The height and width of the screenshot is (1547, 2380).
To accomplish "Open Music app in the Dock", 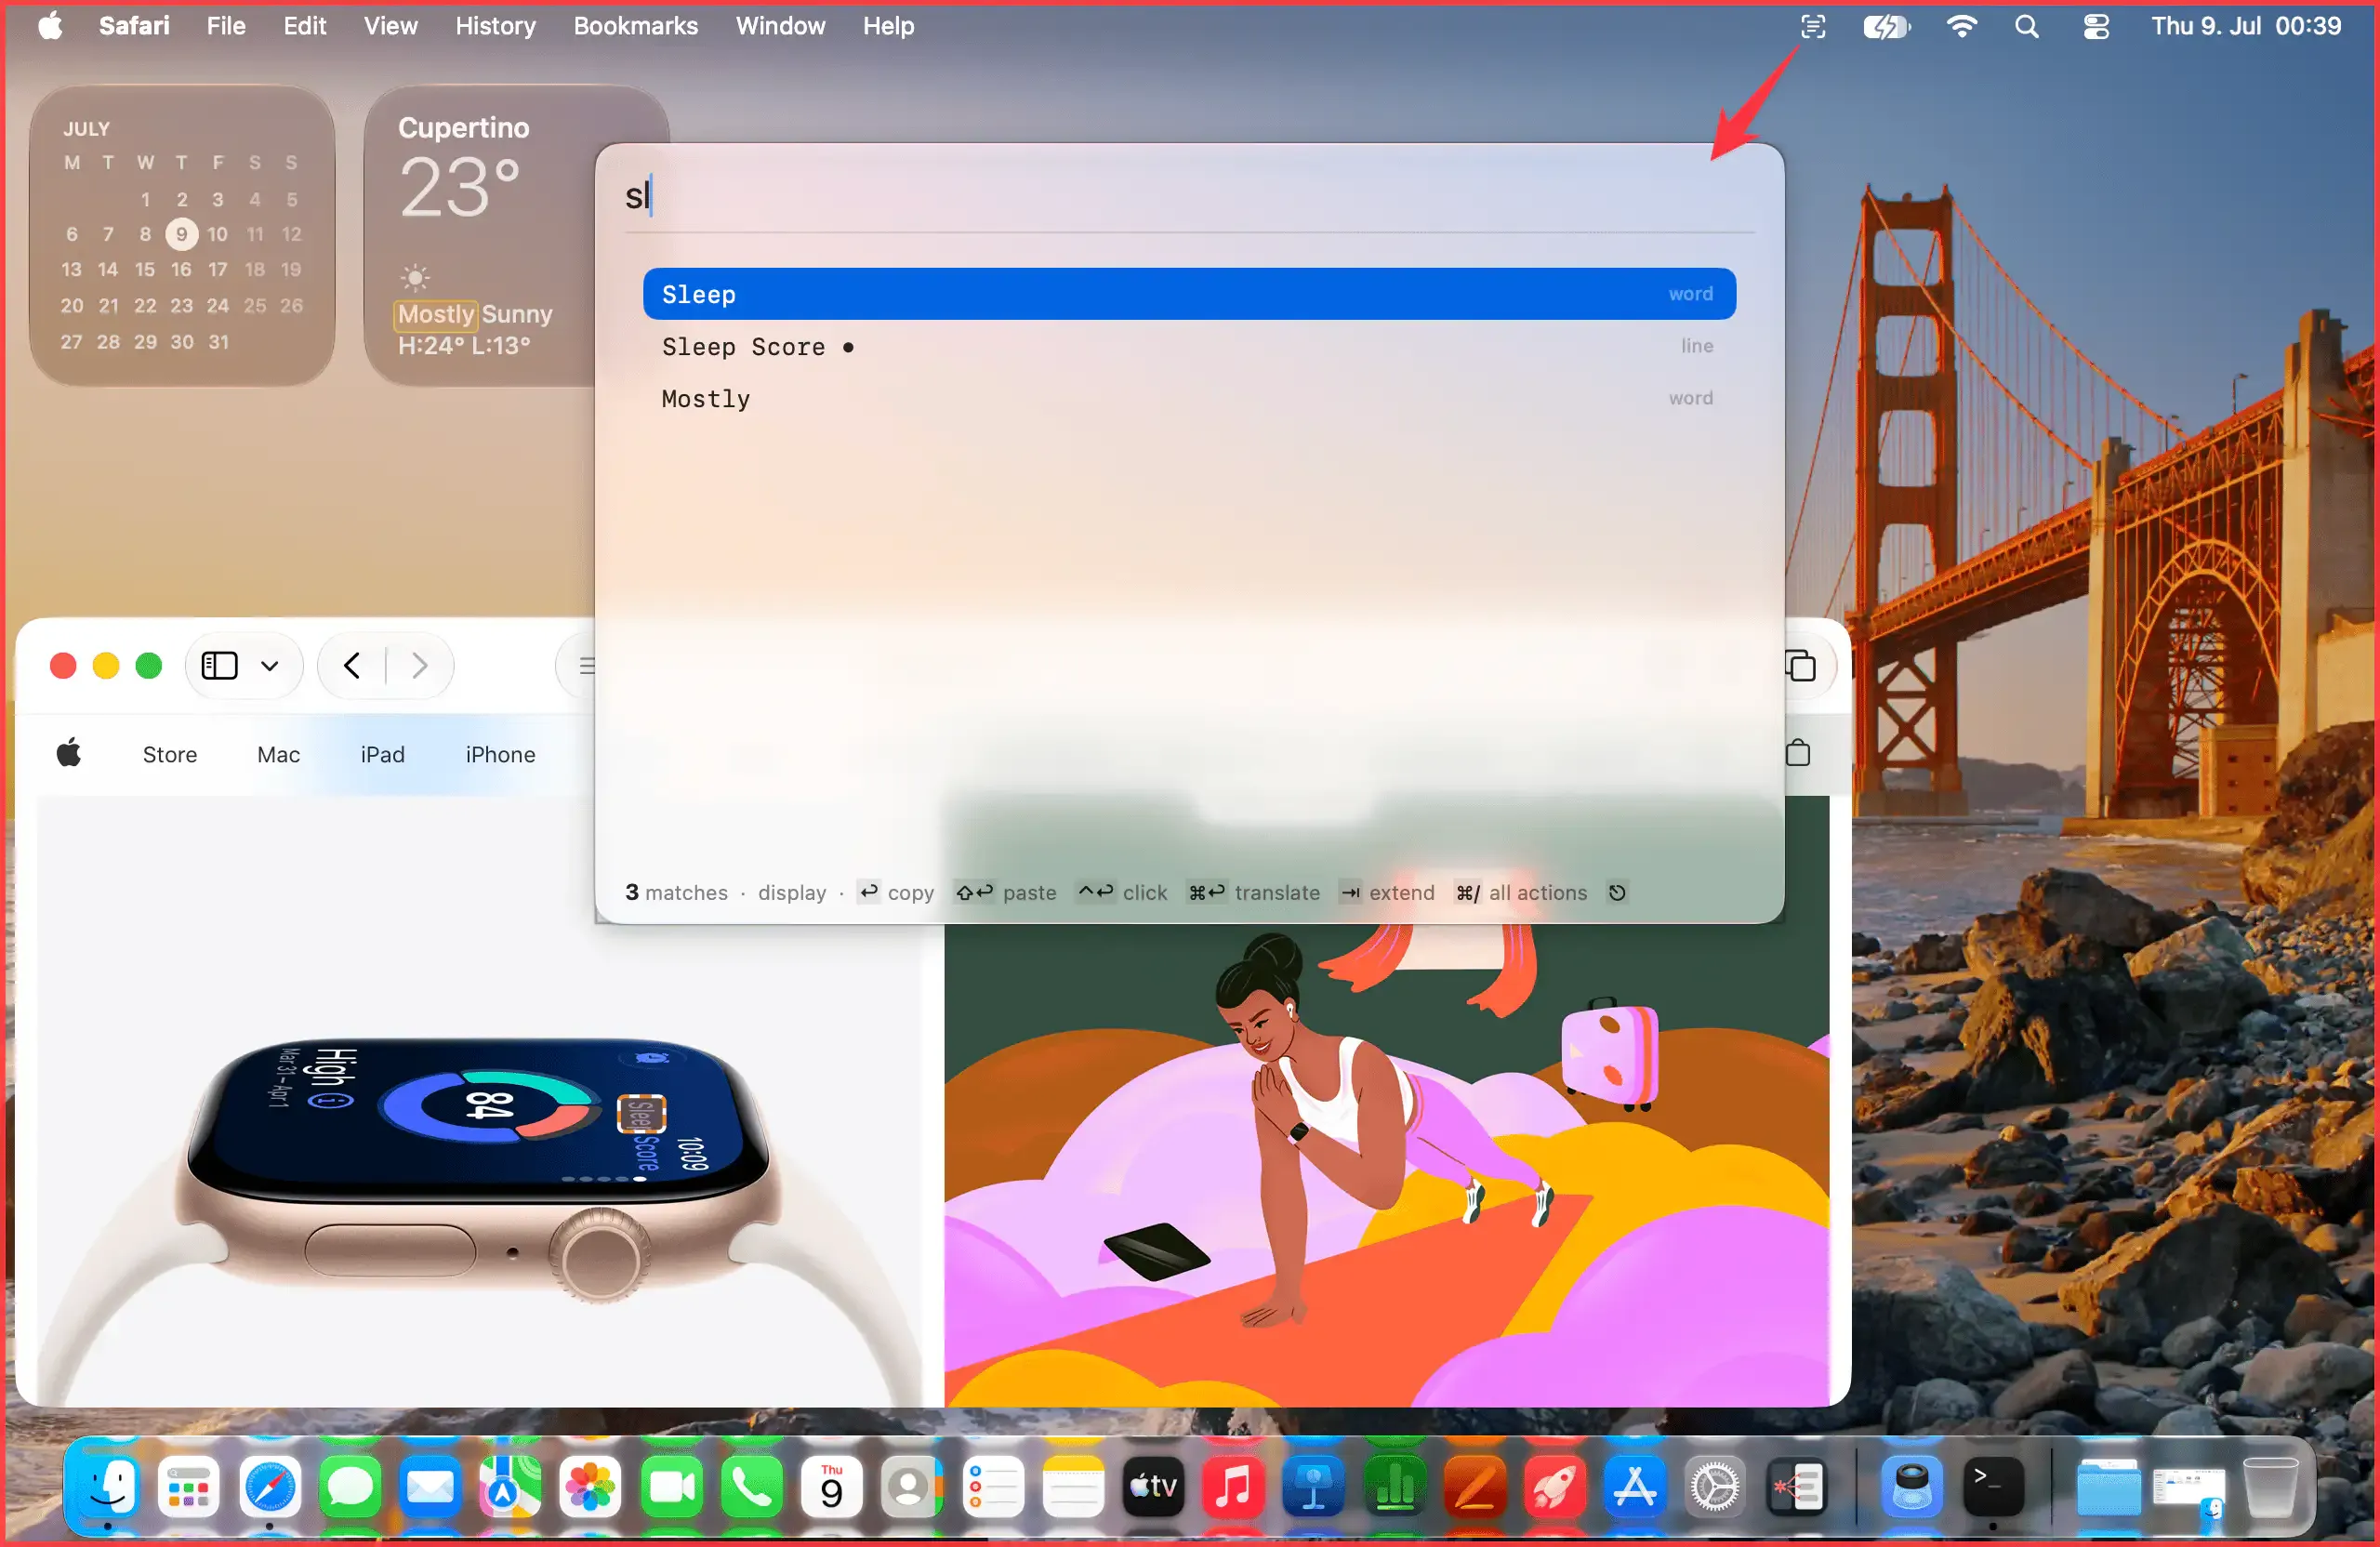I will 1232,1487.
